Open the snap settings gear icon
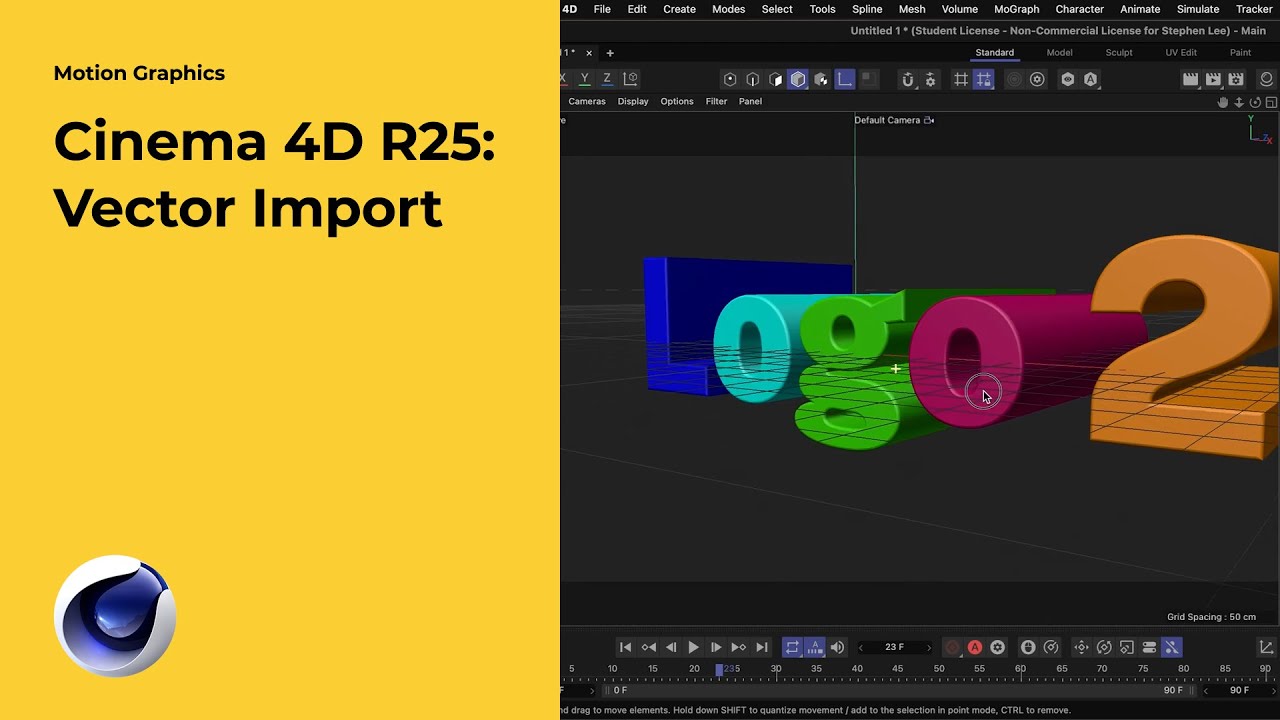 point(930,79)
